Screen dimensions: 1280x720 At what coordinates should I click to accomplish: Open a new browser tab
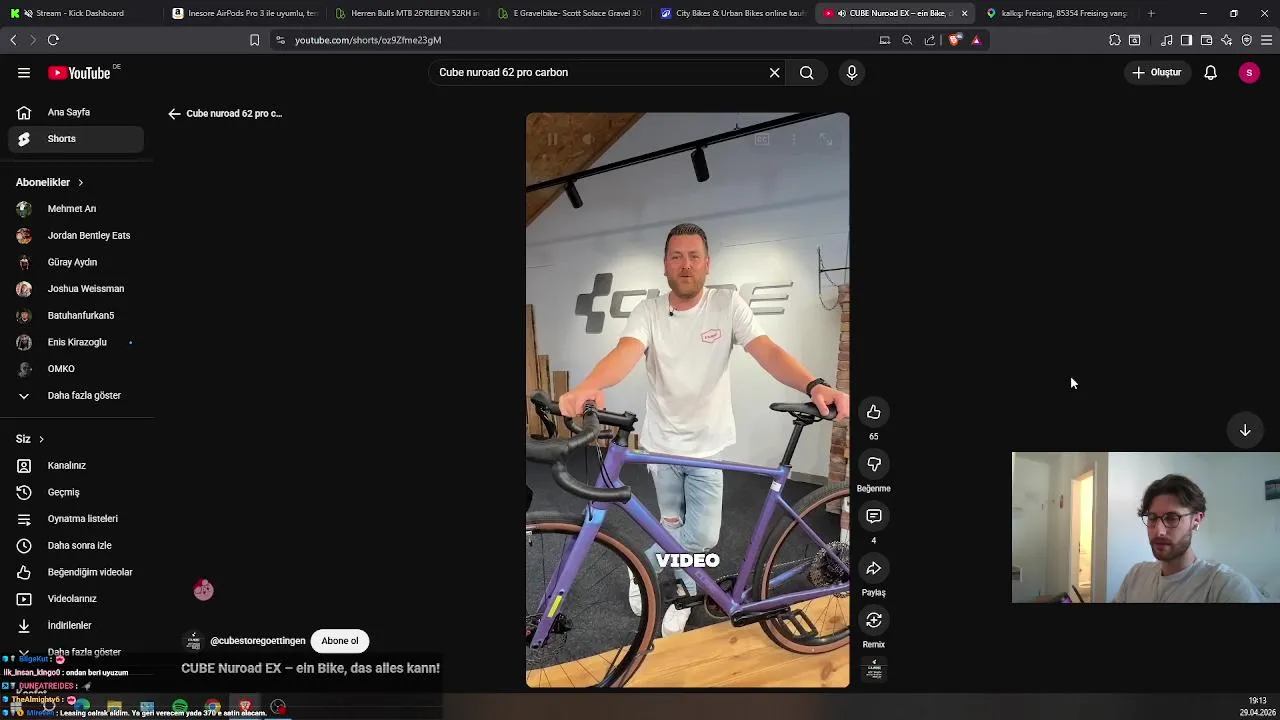point(1151,13)
